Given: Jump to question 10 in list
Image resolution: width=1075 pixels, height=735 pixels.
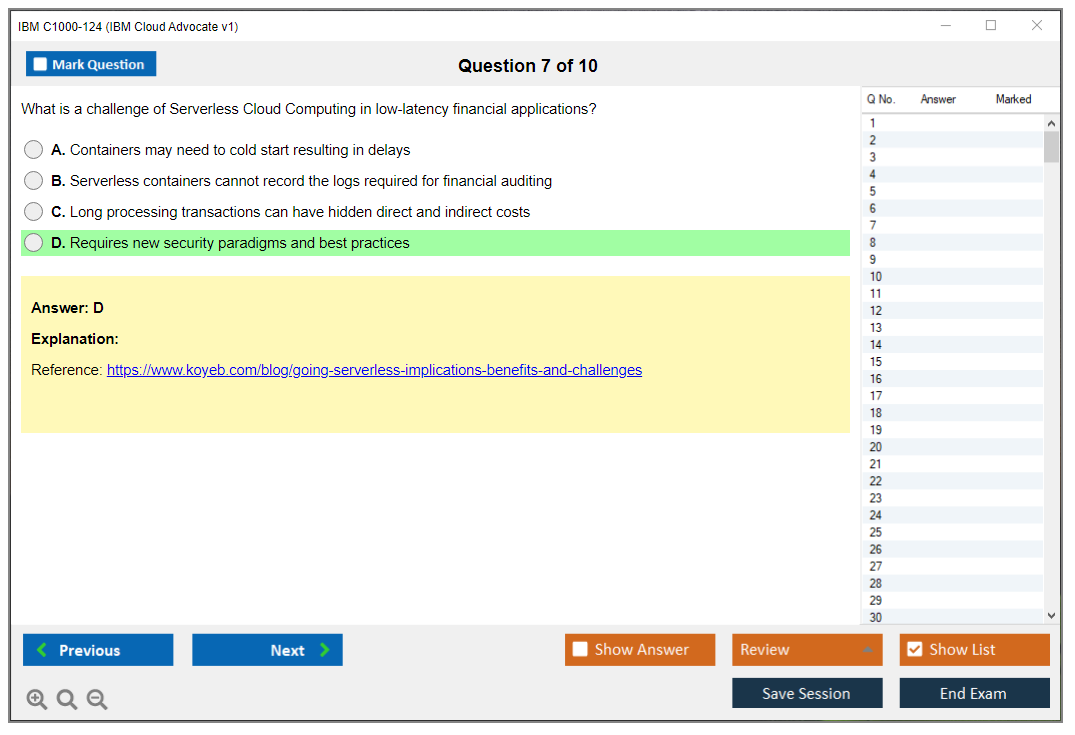Looking at the screenshot, I should [876, 277].
